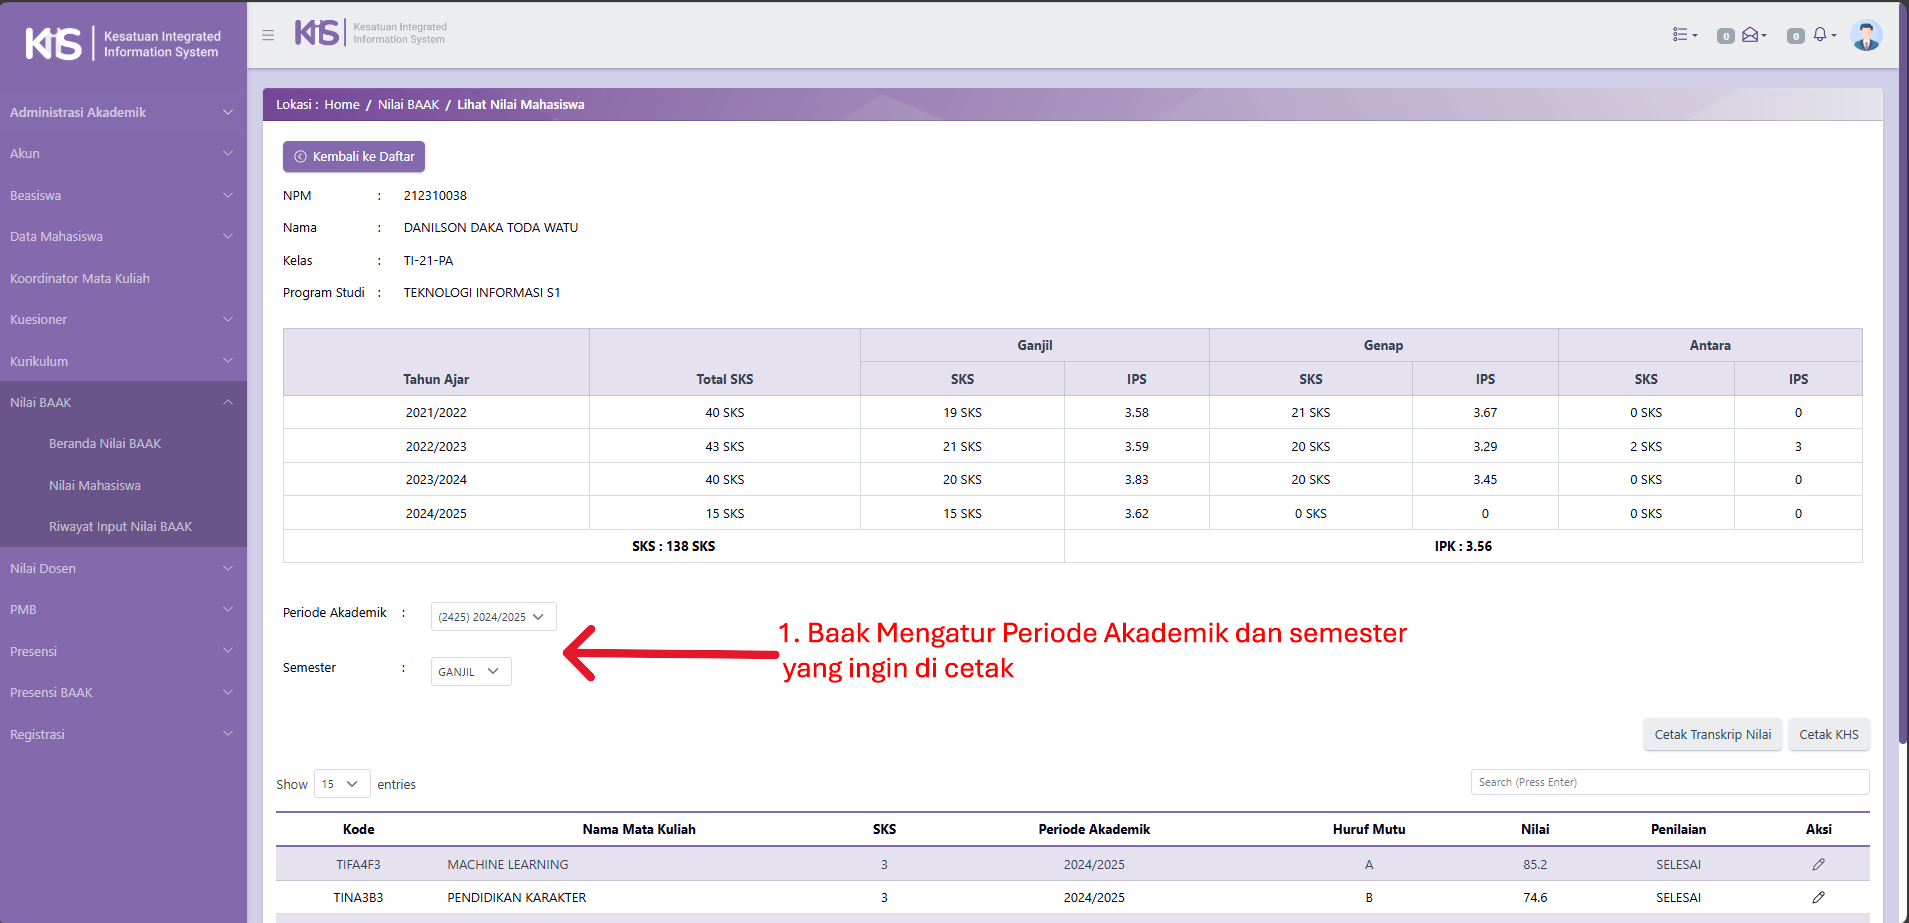This screenshot has width=1909, height=923.
Task: Expand the Administrasi Akademik menu
Action: pos(121,112)
